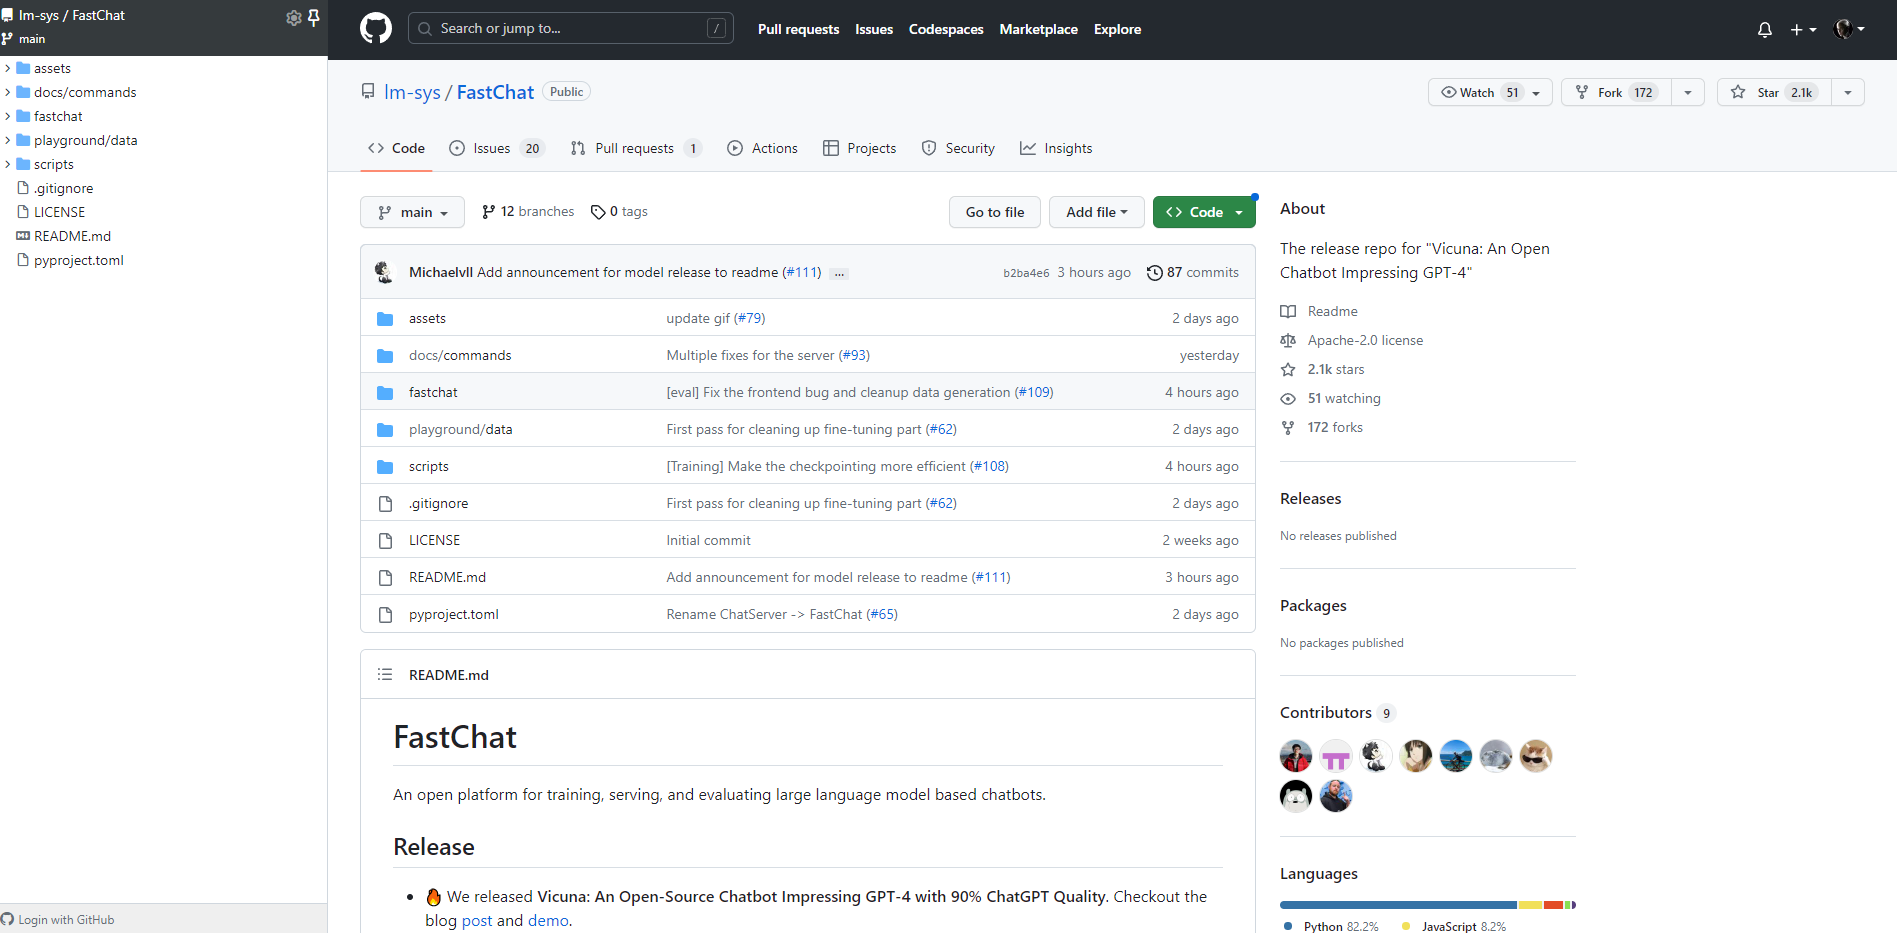This screenshot has height=933, width=1897.
Task: Open Issues in top navigation
Action: point(874,29)
